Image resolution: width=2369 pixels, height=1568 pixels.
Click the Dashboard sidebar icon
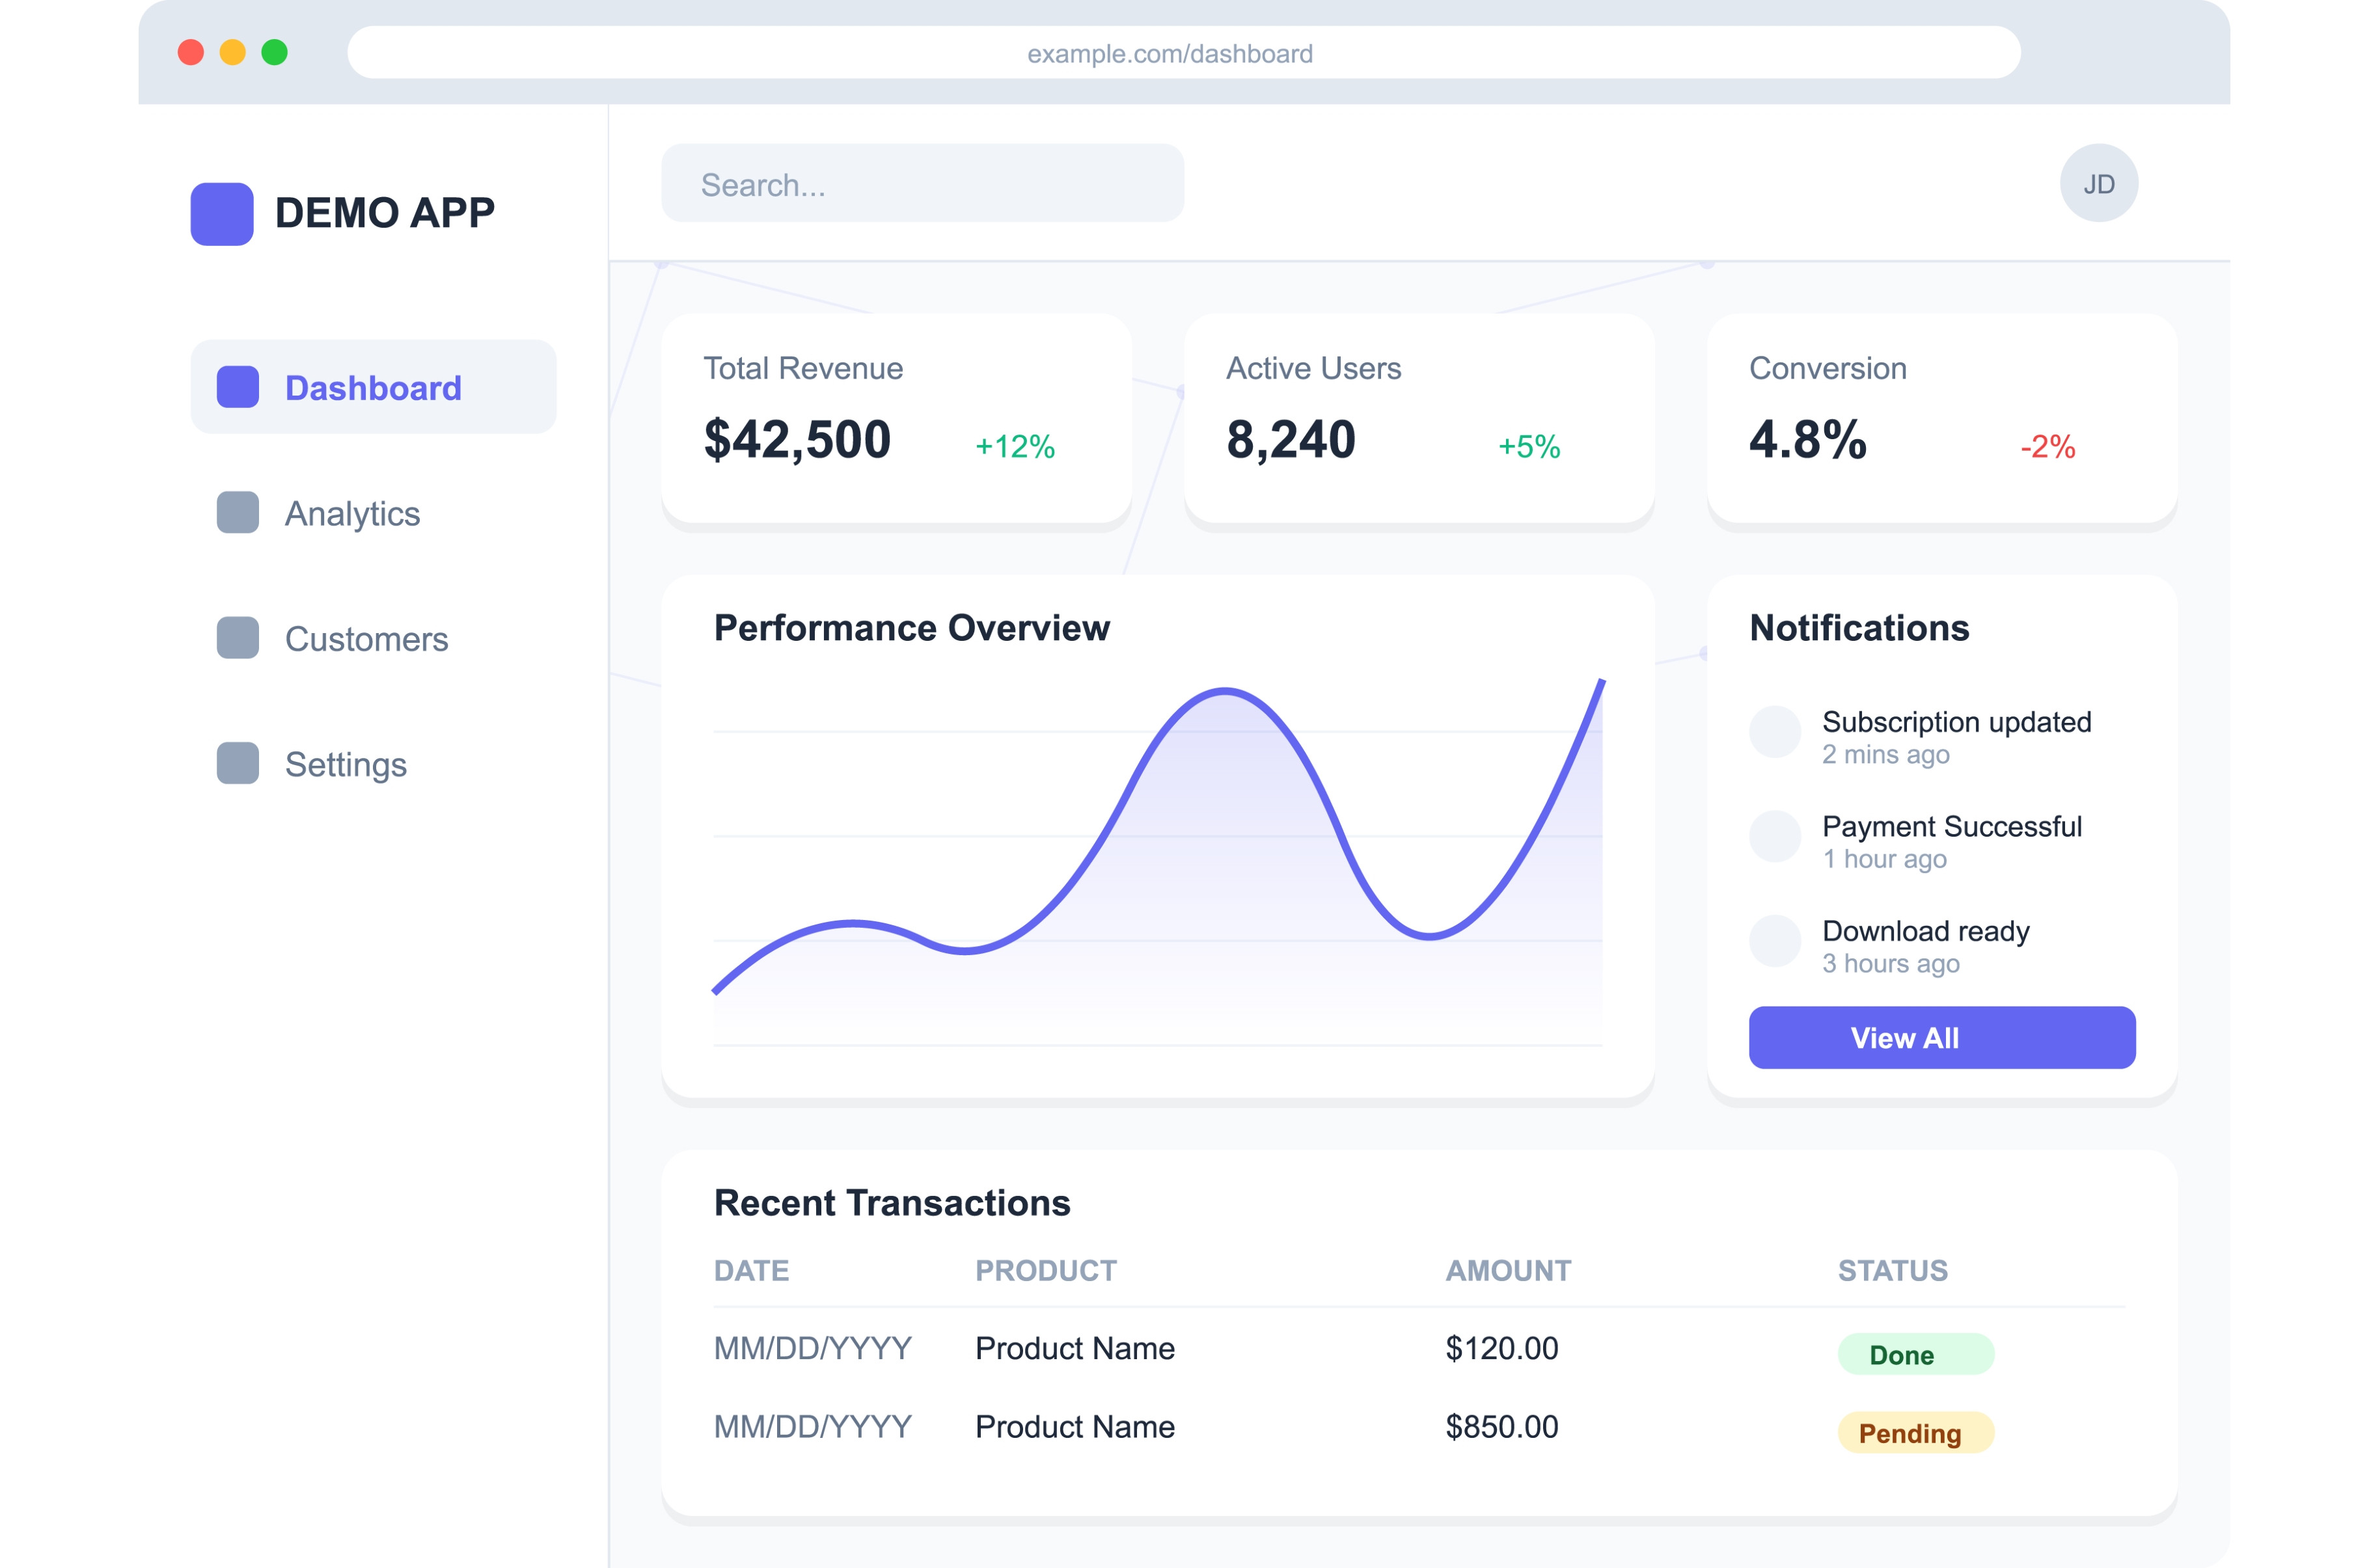pyautogui.click(x=237, y=387)
